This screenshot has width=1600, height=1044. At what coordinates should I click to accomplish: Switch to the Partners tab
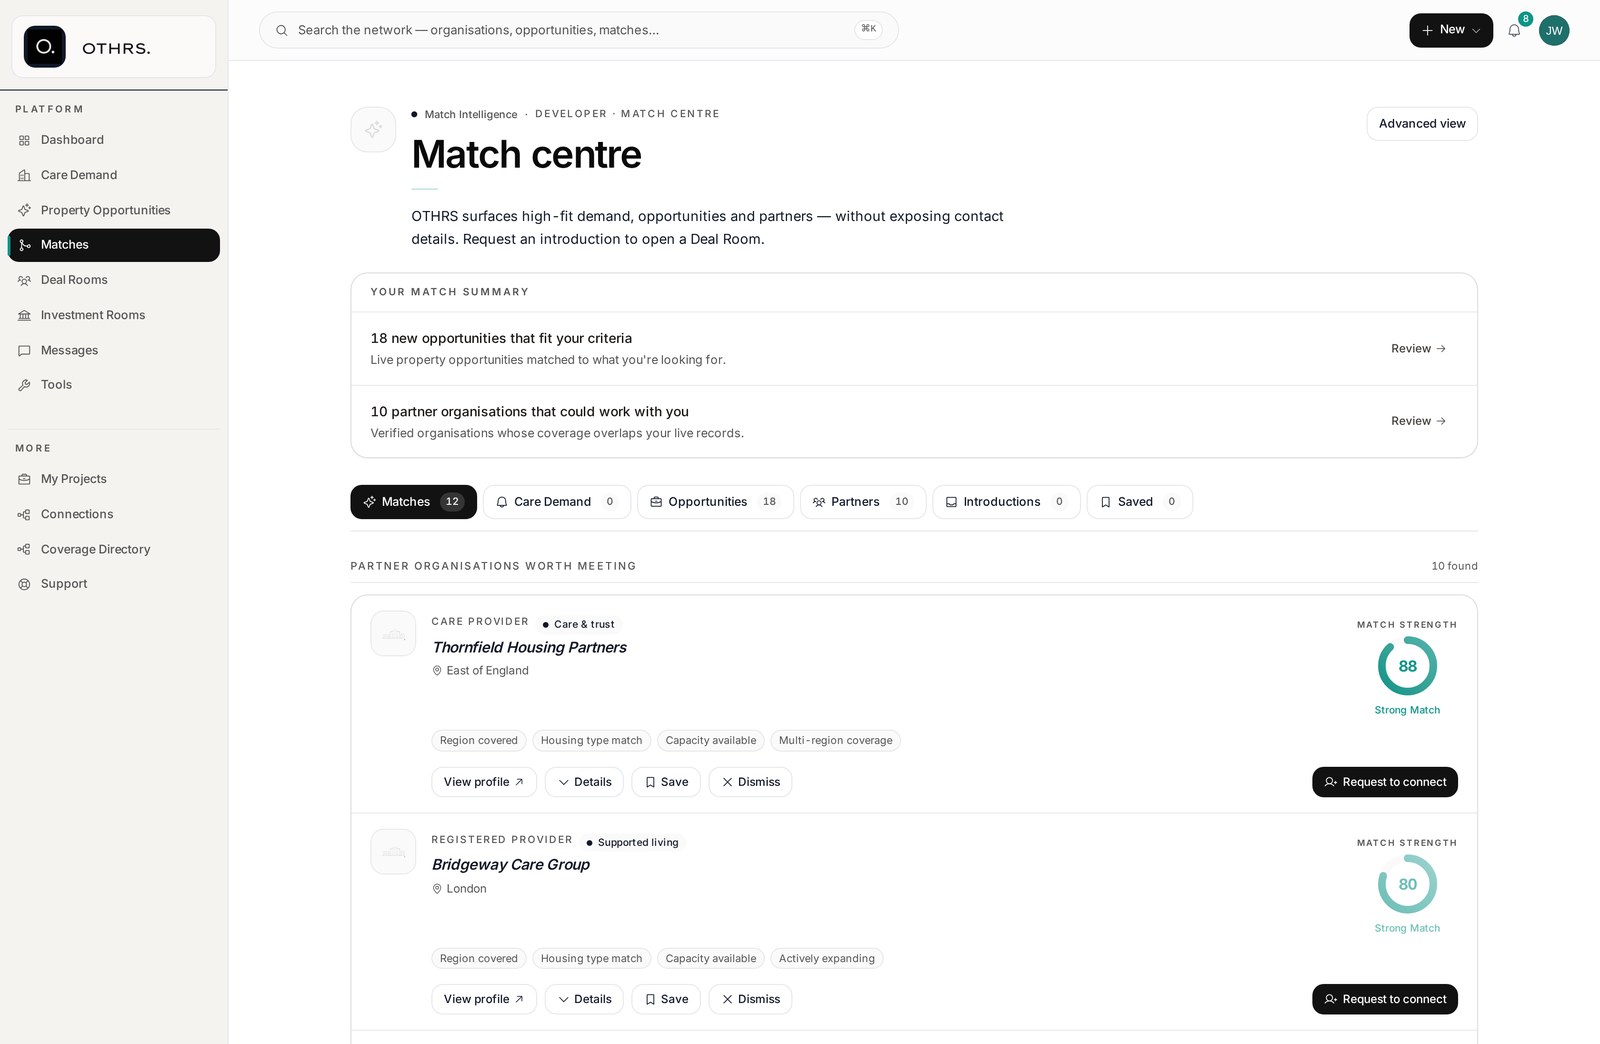863,502
